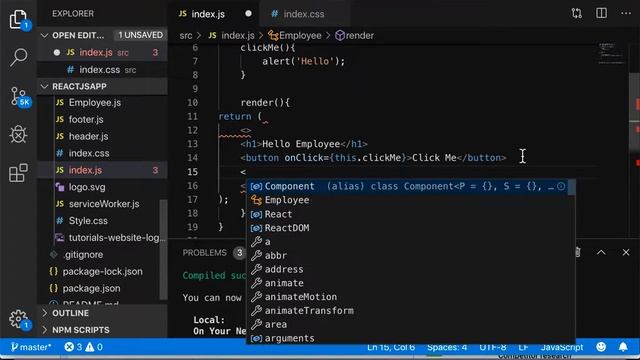
Task: Expand the NPM Scripts section
Action: pos(102,330)
